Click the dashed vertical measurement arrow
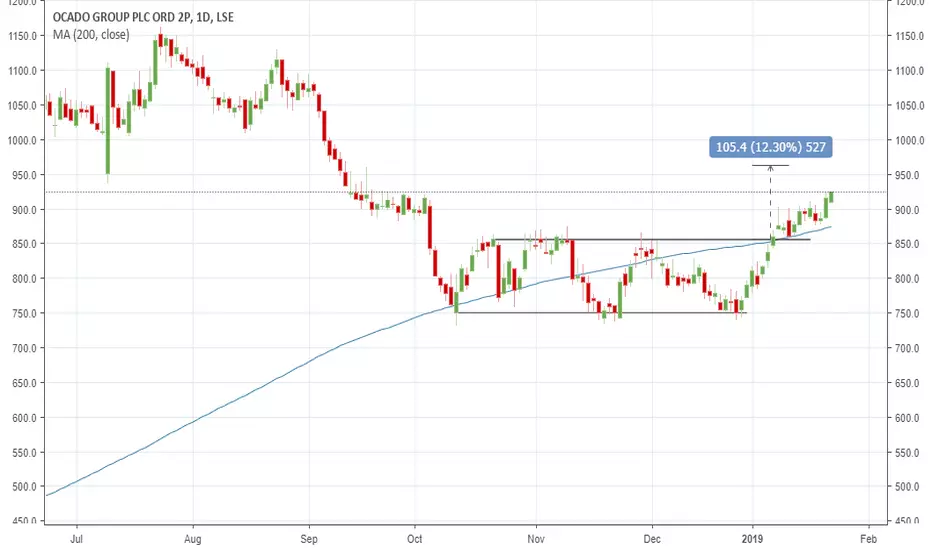Viewport: 932px width, 550px height. point(770,202)
